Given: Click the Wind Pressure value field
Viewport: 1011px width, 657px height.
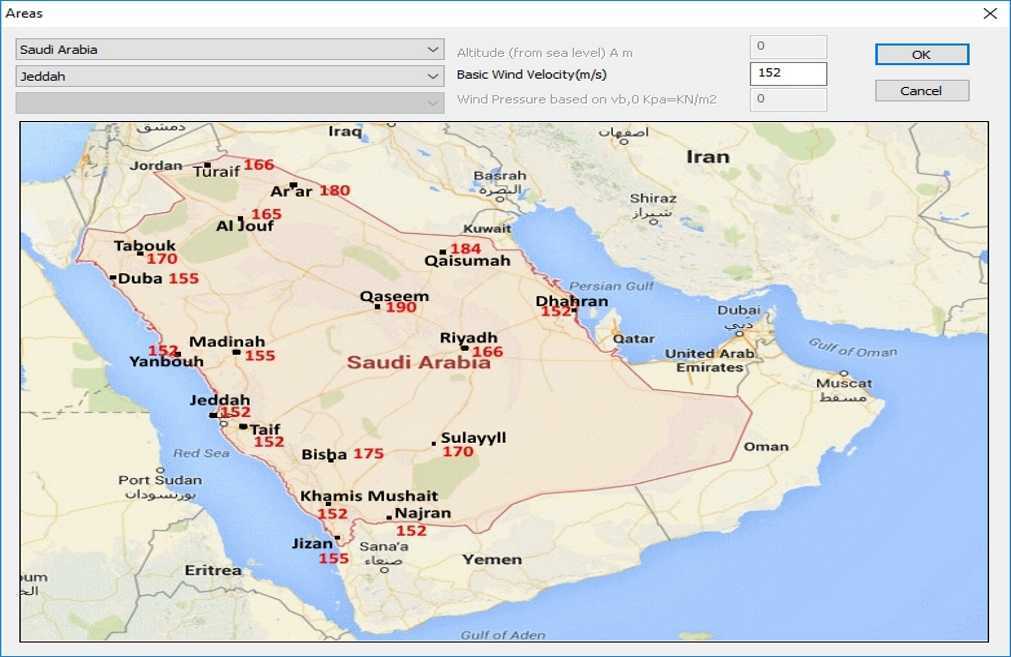Looking at the screenshot, I should tap(788, 99).
